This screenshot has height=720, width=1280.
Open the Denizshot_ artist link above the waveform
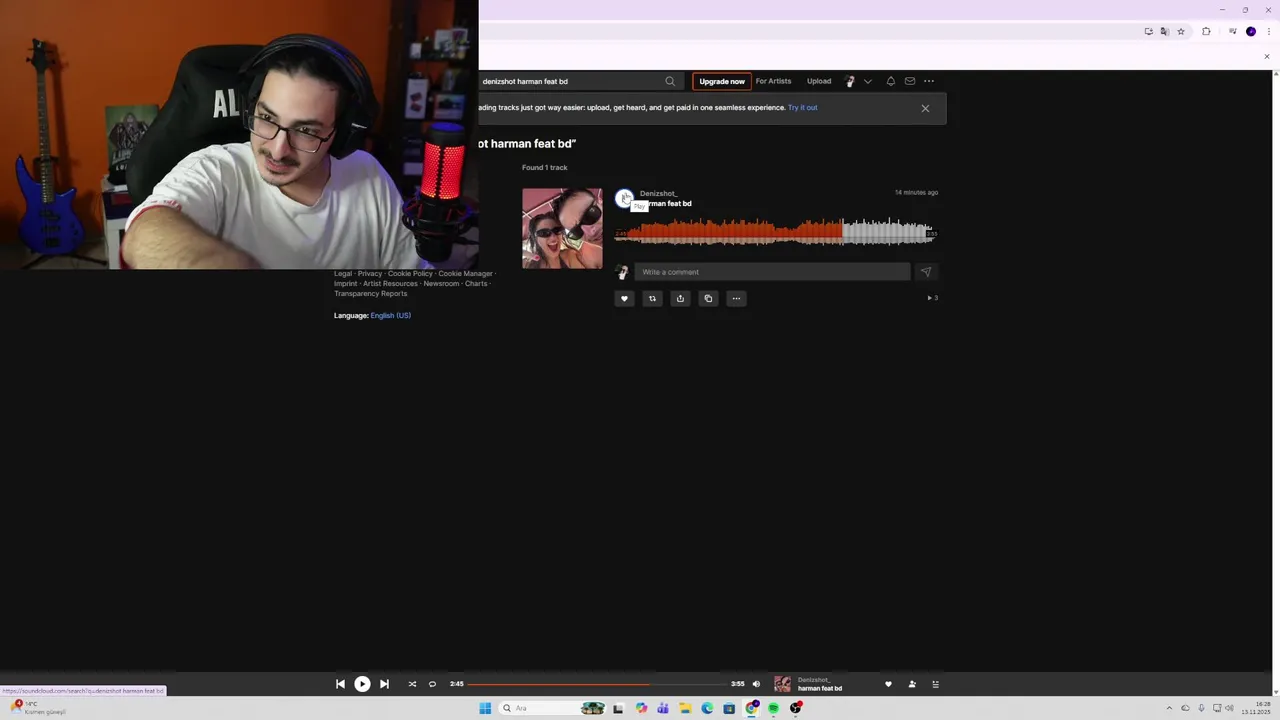[x=658, y=193]
